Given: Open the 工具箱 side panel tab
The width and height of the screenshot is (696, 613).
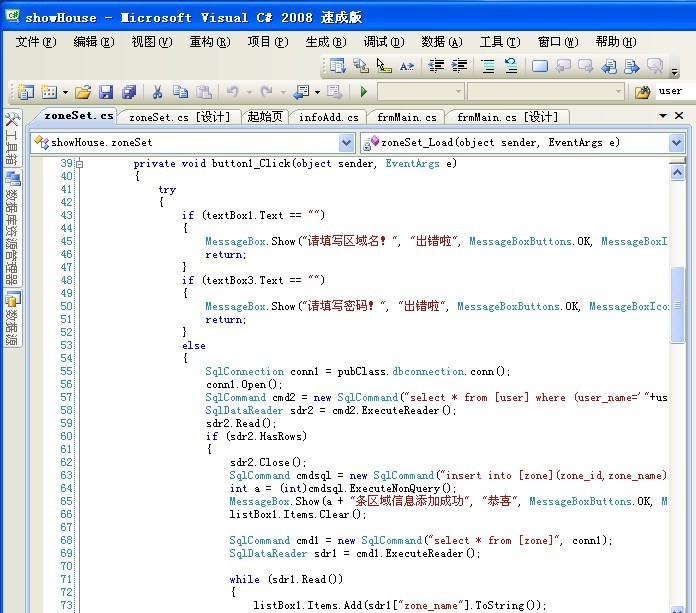Looking at the screenshot, I should tap(12, 138).
